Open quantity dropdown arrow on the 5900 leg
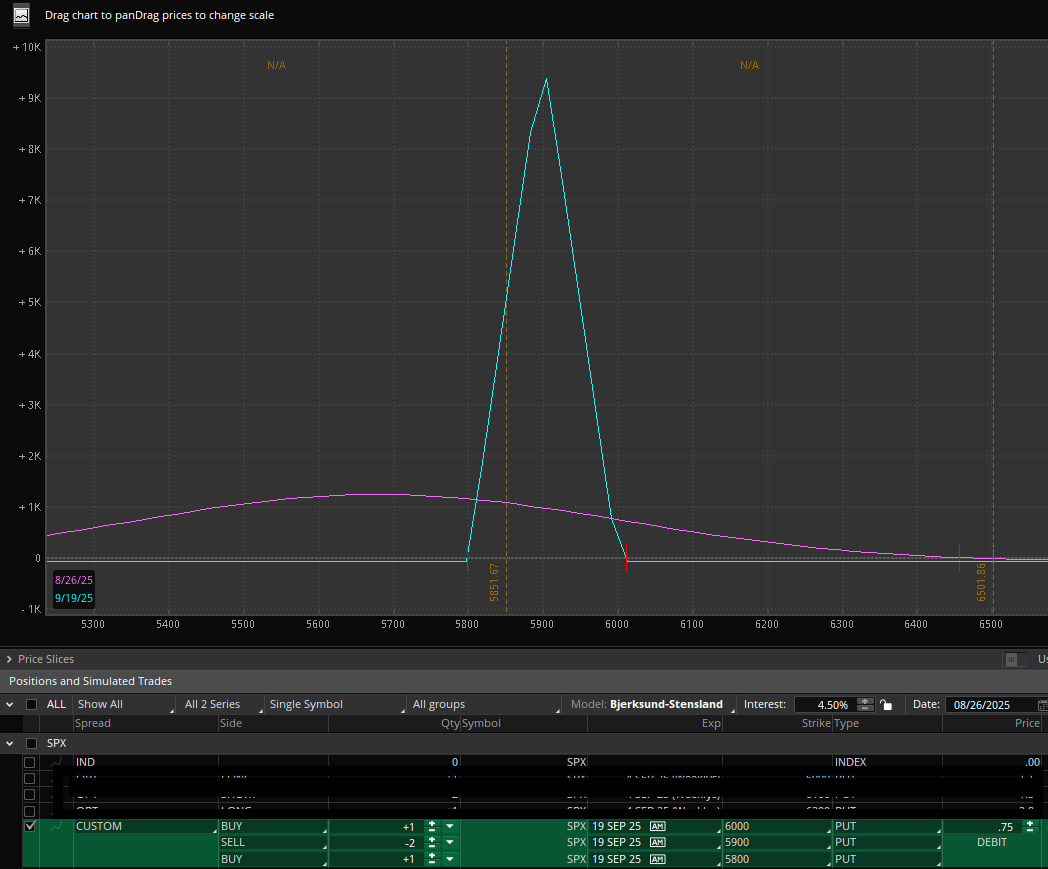Image resolution: width=1048 pixels, height=869 pixels. click(450, 842)
